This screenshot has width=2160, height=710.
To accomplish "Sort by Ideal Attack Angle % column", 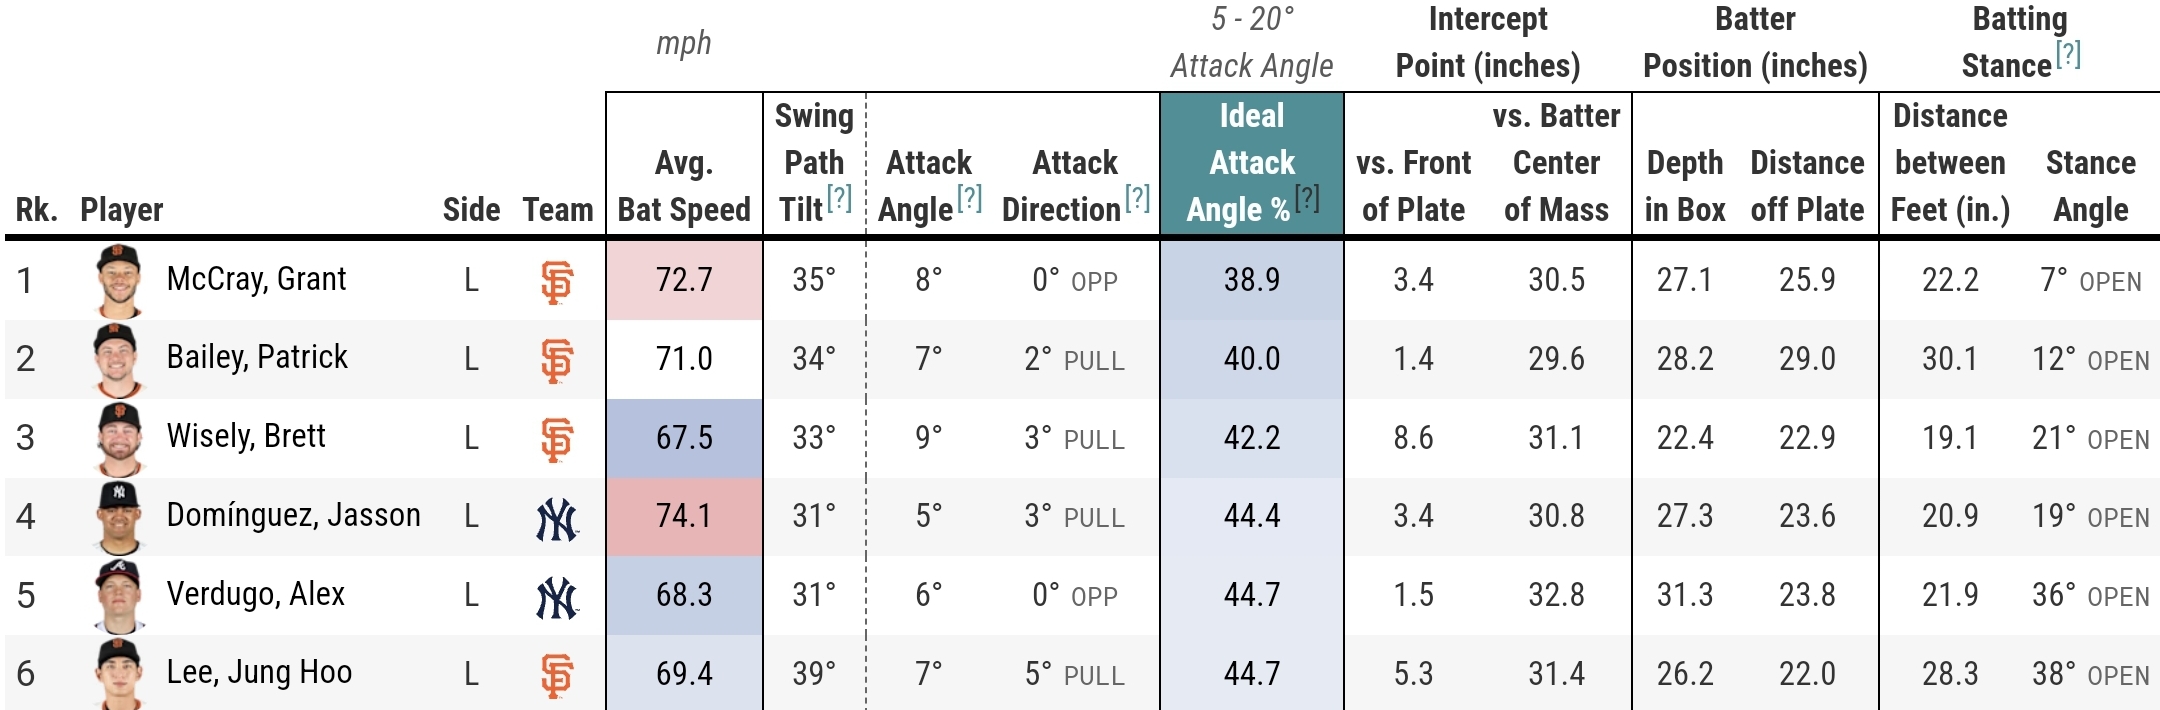I will 1250,163.
